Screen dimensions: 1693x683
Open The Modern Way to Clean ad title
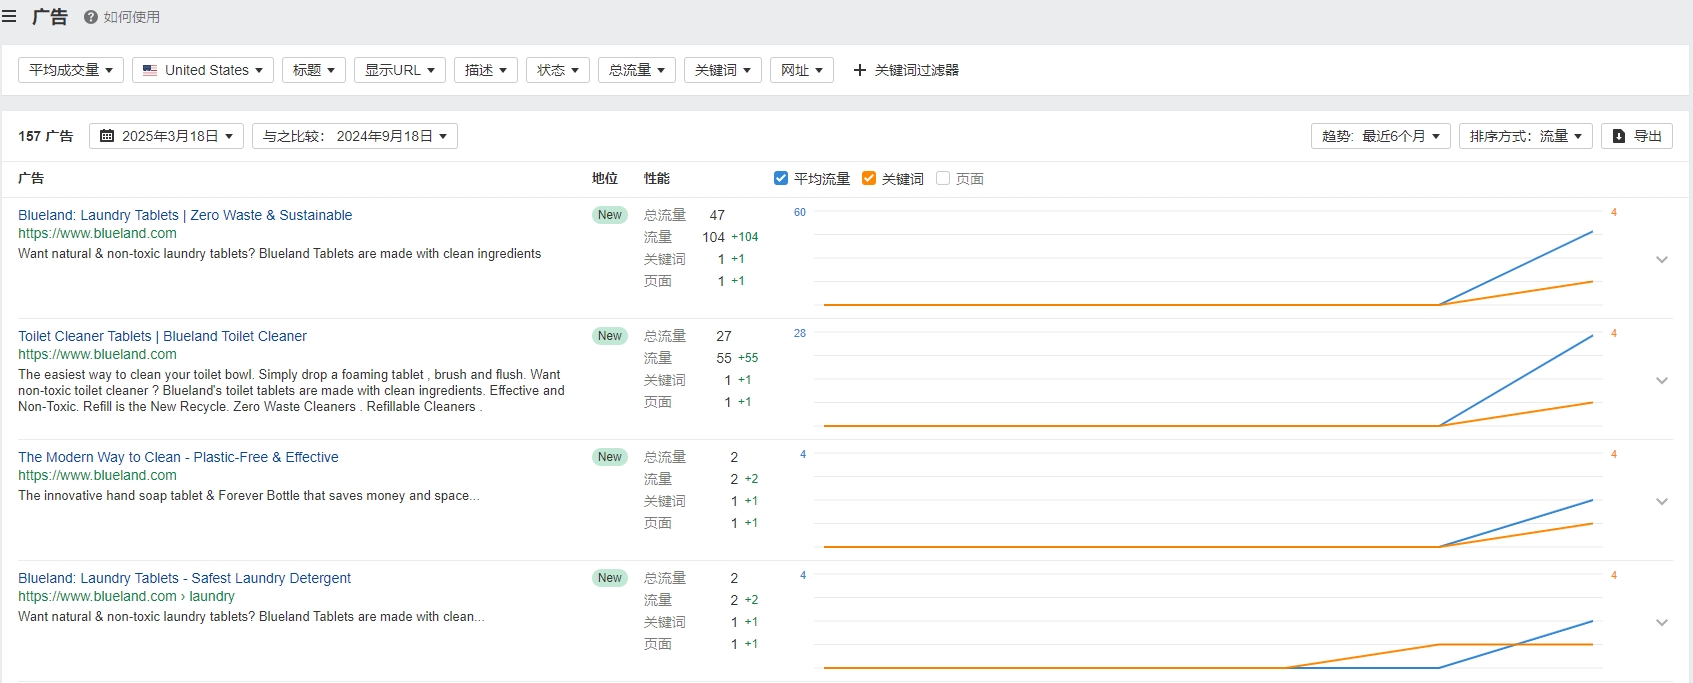click(x=178, y=457)
